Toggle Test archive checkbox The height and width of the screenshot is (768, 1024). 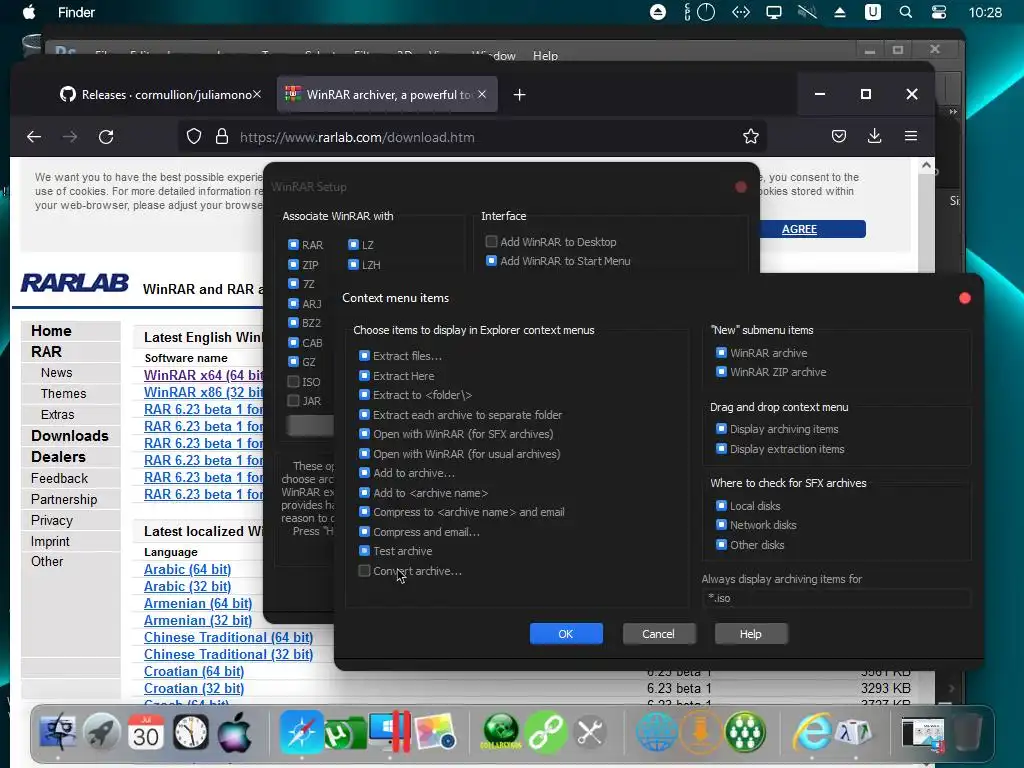point(364,551)
